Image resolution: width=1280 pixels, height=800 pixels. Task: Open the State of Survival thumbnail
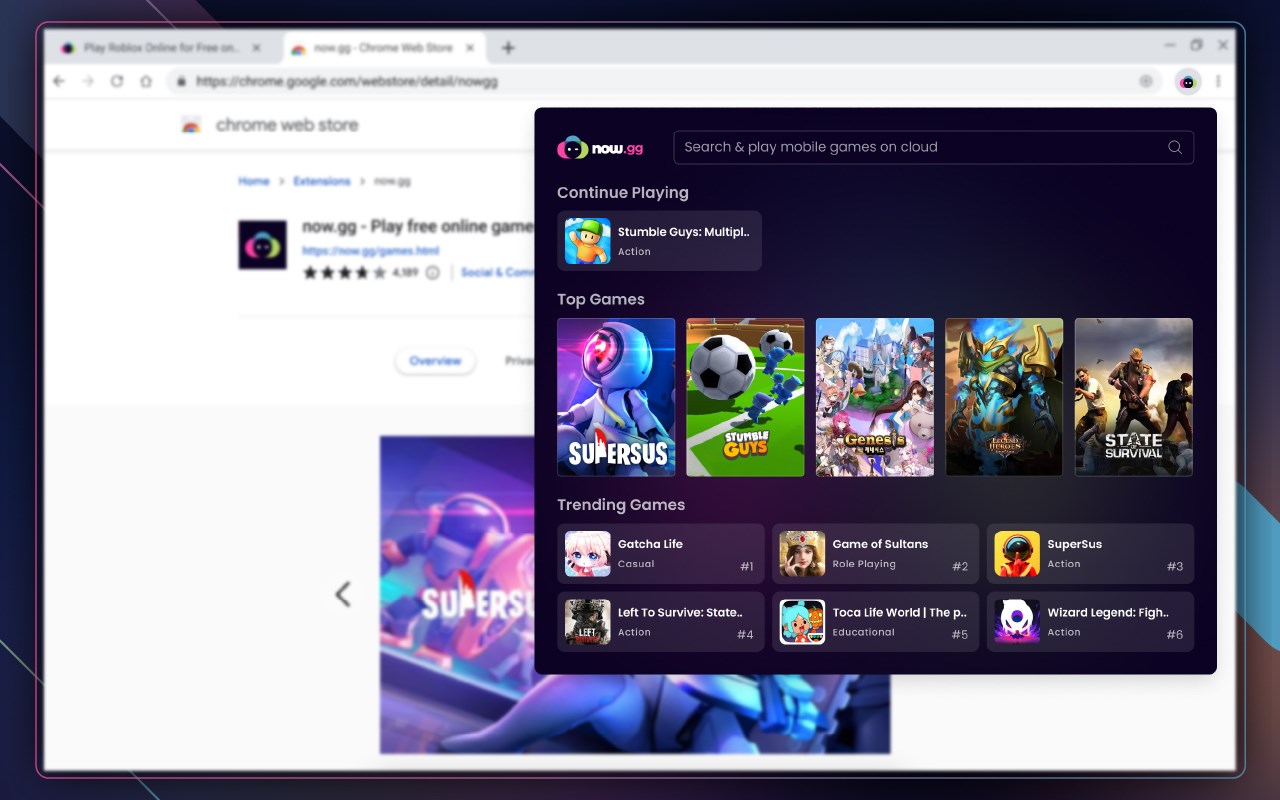pyautogui.click(x=1133, y=397)
